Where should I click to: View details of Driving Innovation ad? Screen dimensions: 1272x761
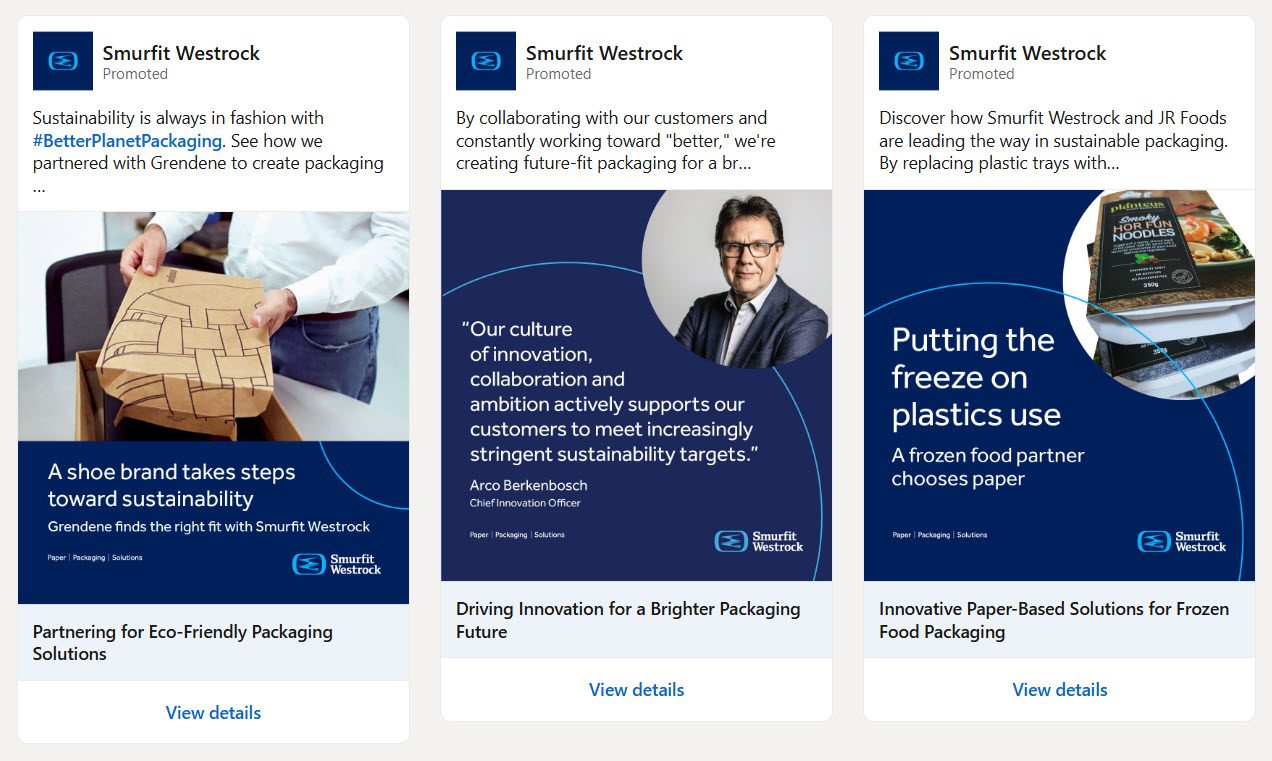click(x=636, y=690)
